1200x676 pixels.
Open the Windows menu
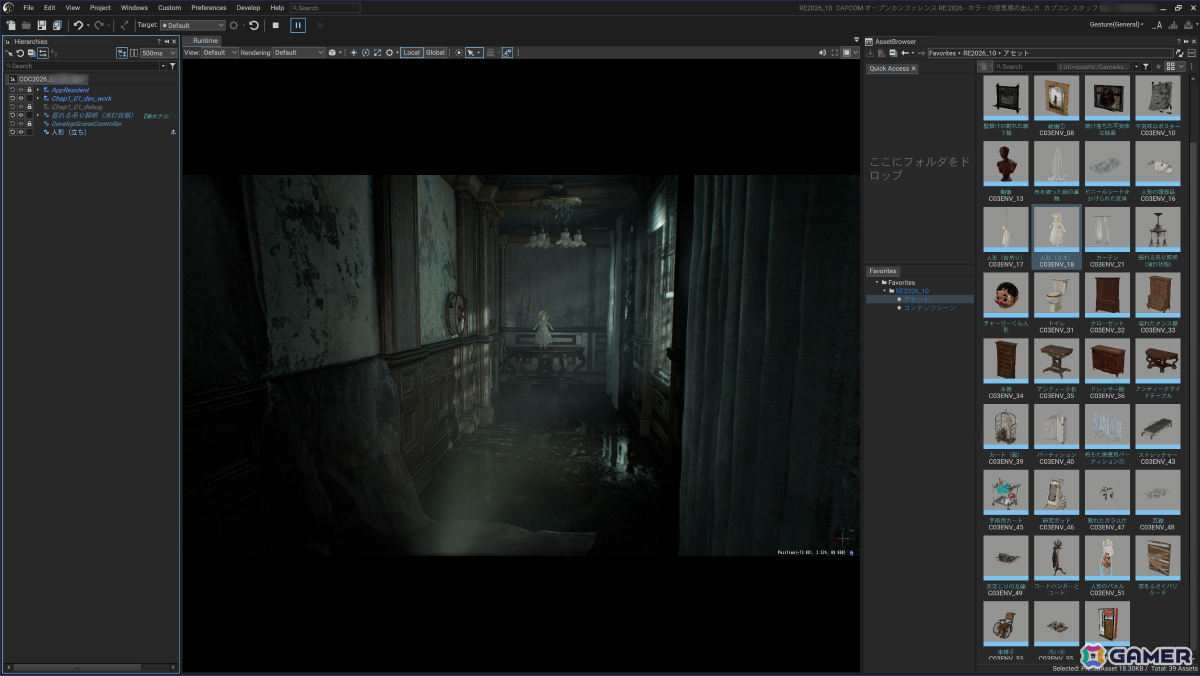[x=134, y=8]
